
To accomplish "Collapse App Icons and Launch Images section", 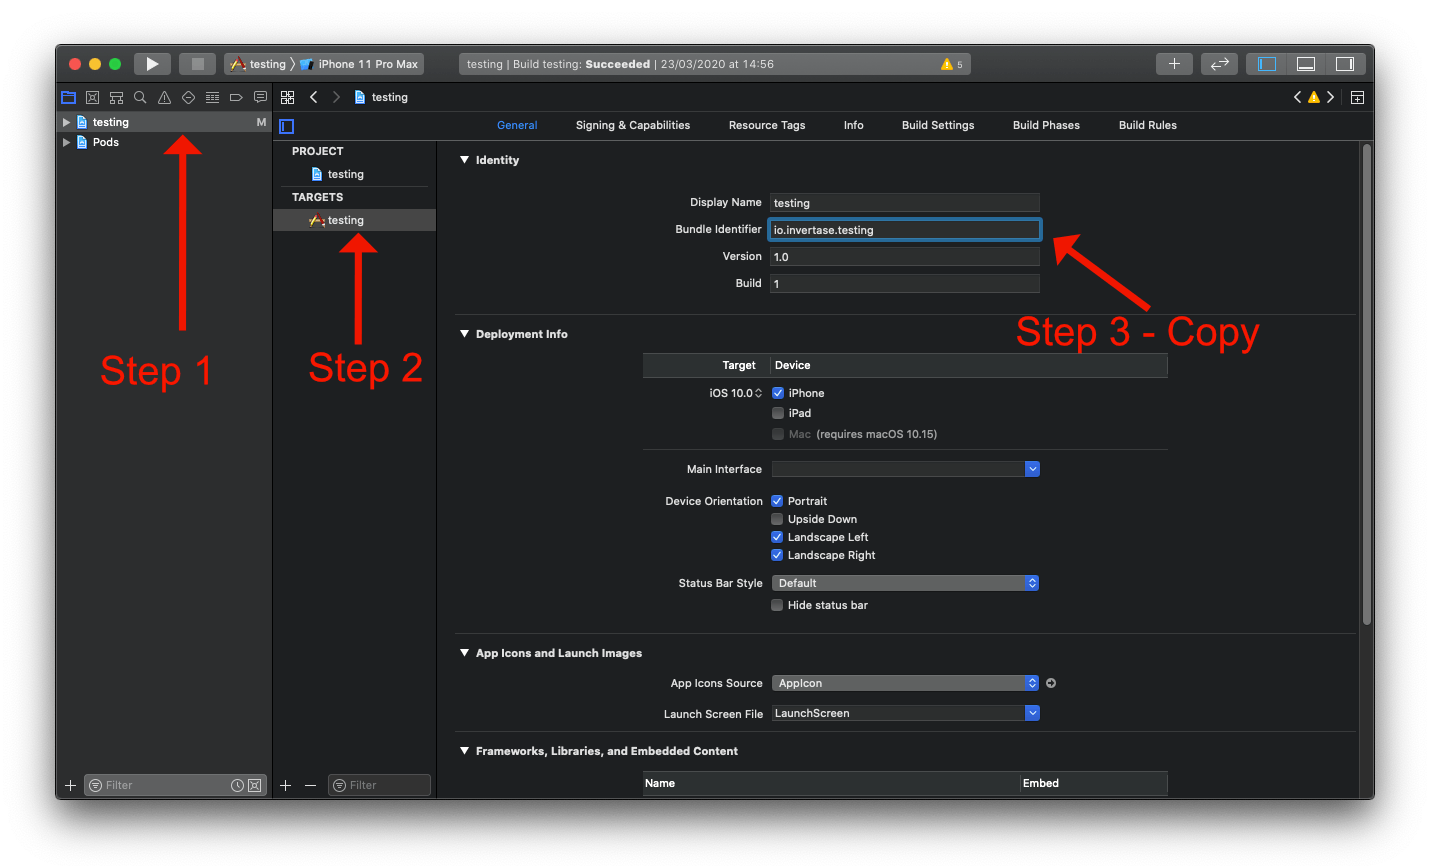I will click(464, 652).
